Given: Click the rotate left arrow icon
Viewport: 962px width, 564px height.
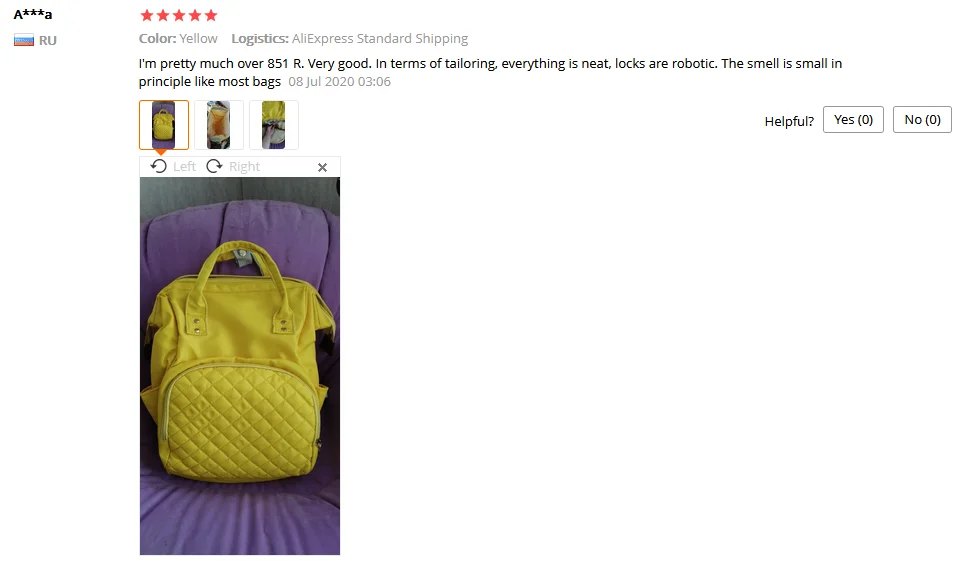Looking at the screenshot, I should [x=158, y=166].
